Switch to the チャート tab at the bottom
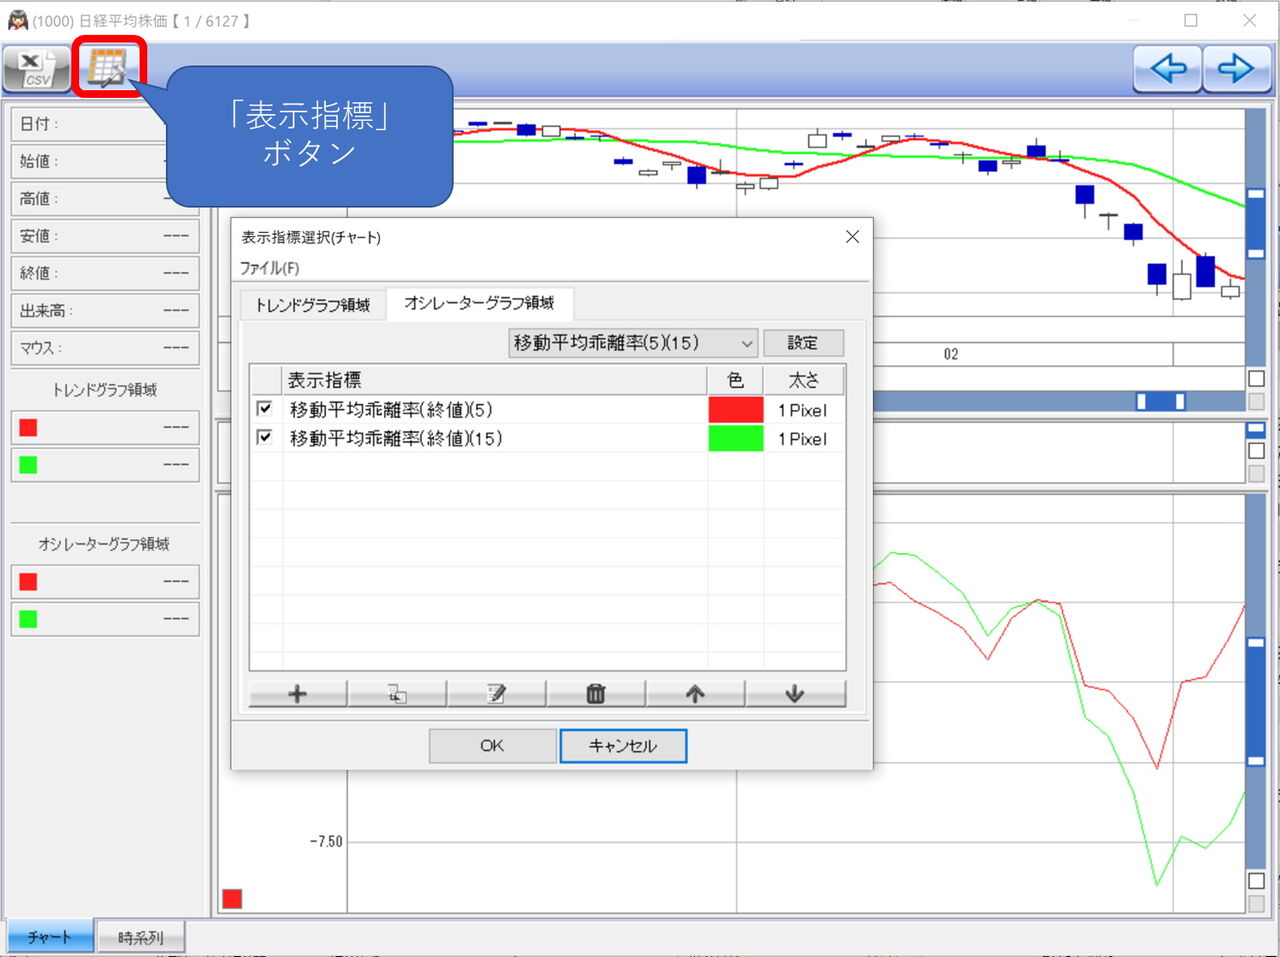Screen dimensions: 1280x957 [49, 937]
